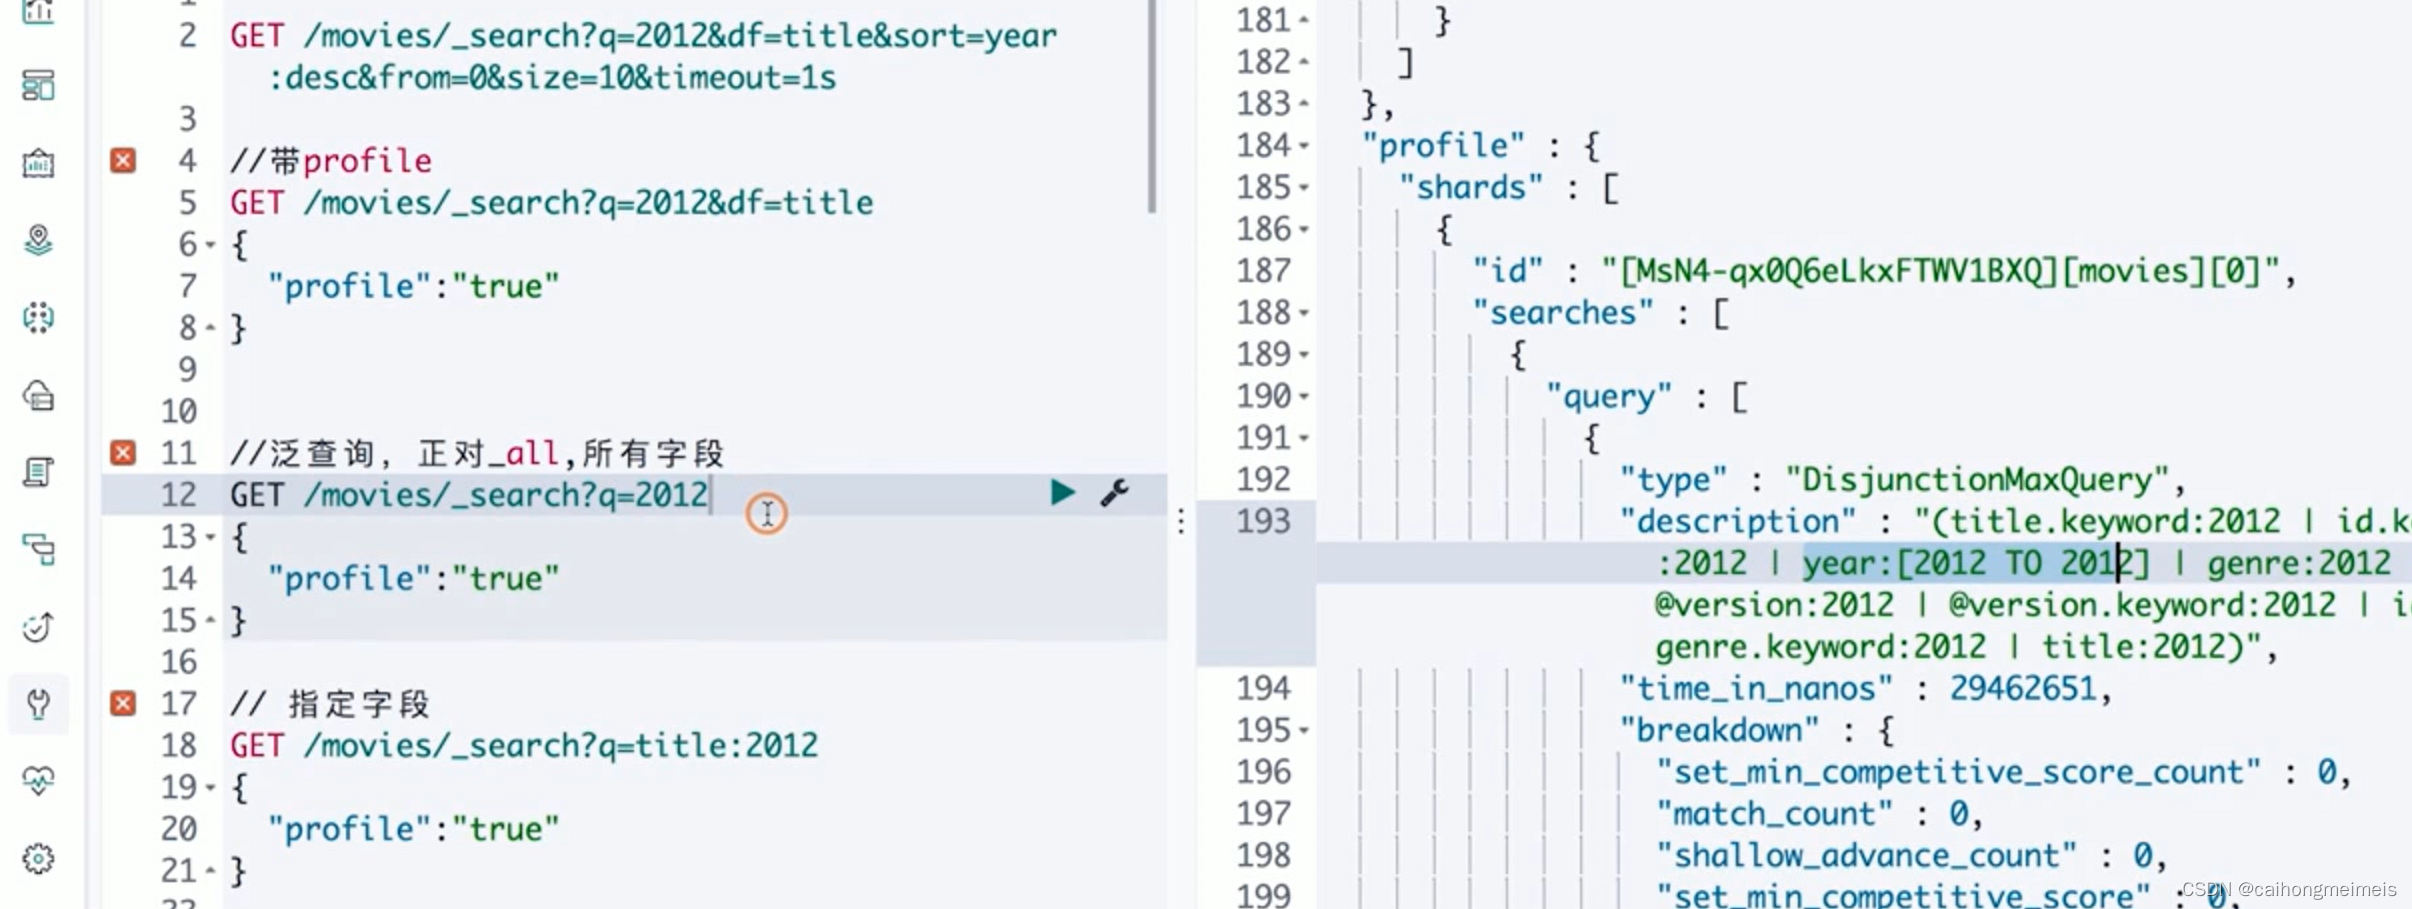The image size is (2412, 909).
Task: Collapse the request body at line 19
Action: (210, 788)
